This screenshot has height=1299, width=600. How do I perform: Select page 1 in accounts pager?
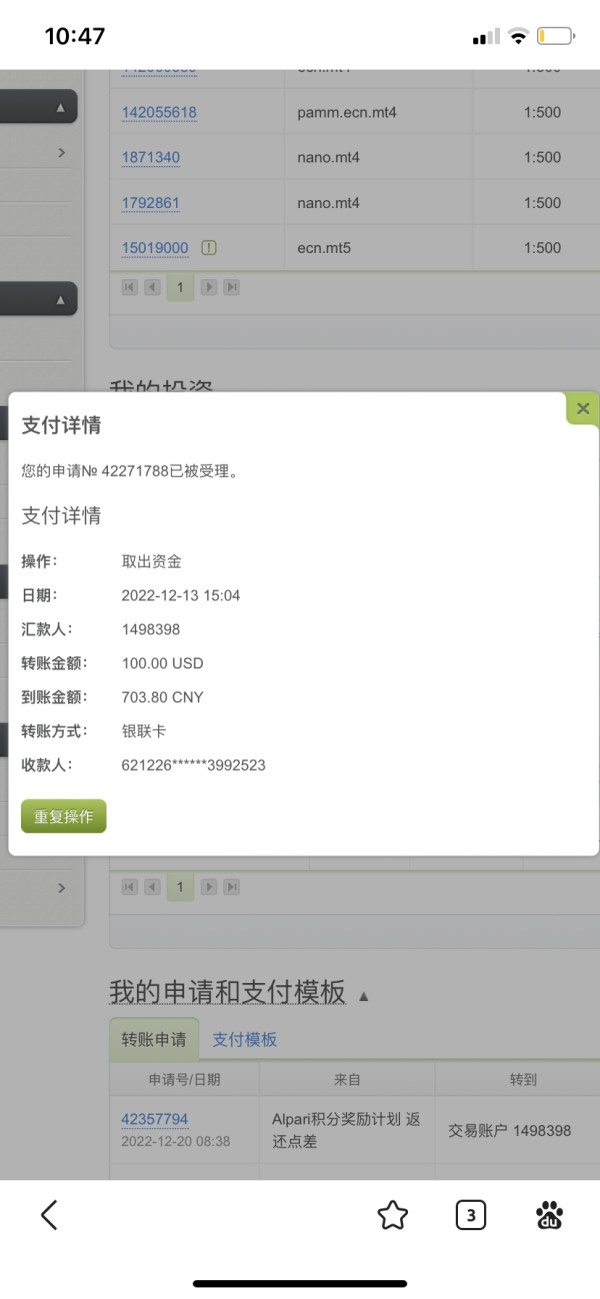(x=180, y=287)
